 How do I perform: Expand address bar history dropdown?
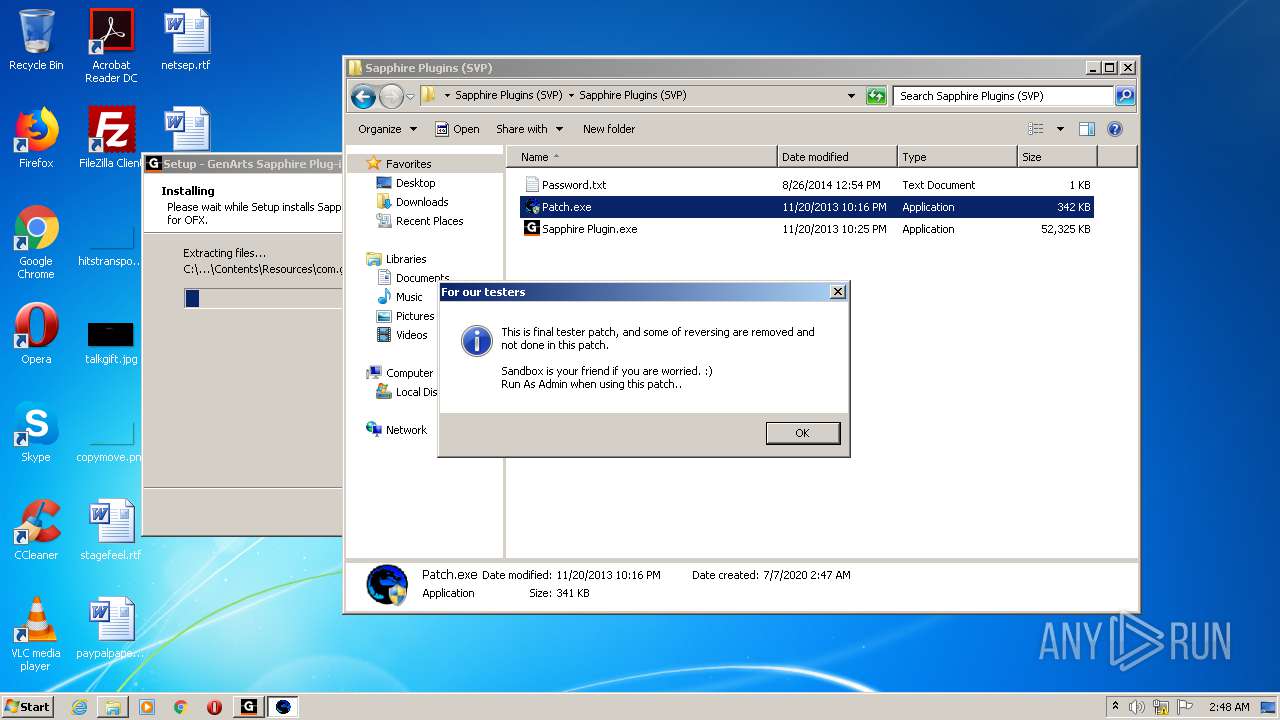tap(851, 96)
